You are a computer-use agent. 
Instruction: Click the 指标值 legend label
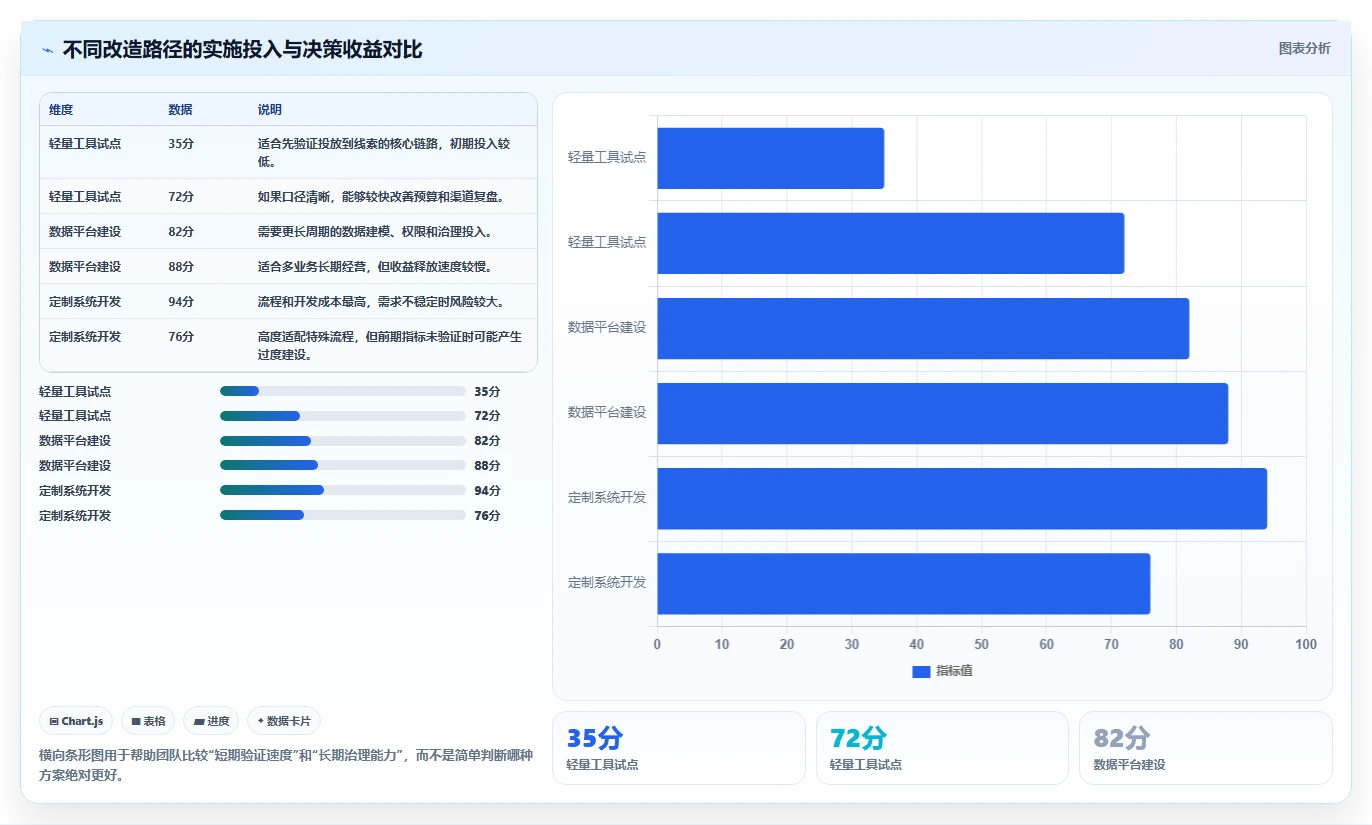tap(954, 671)
